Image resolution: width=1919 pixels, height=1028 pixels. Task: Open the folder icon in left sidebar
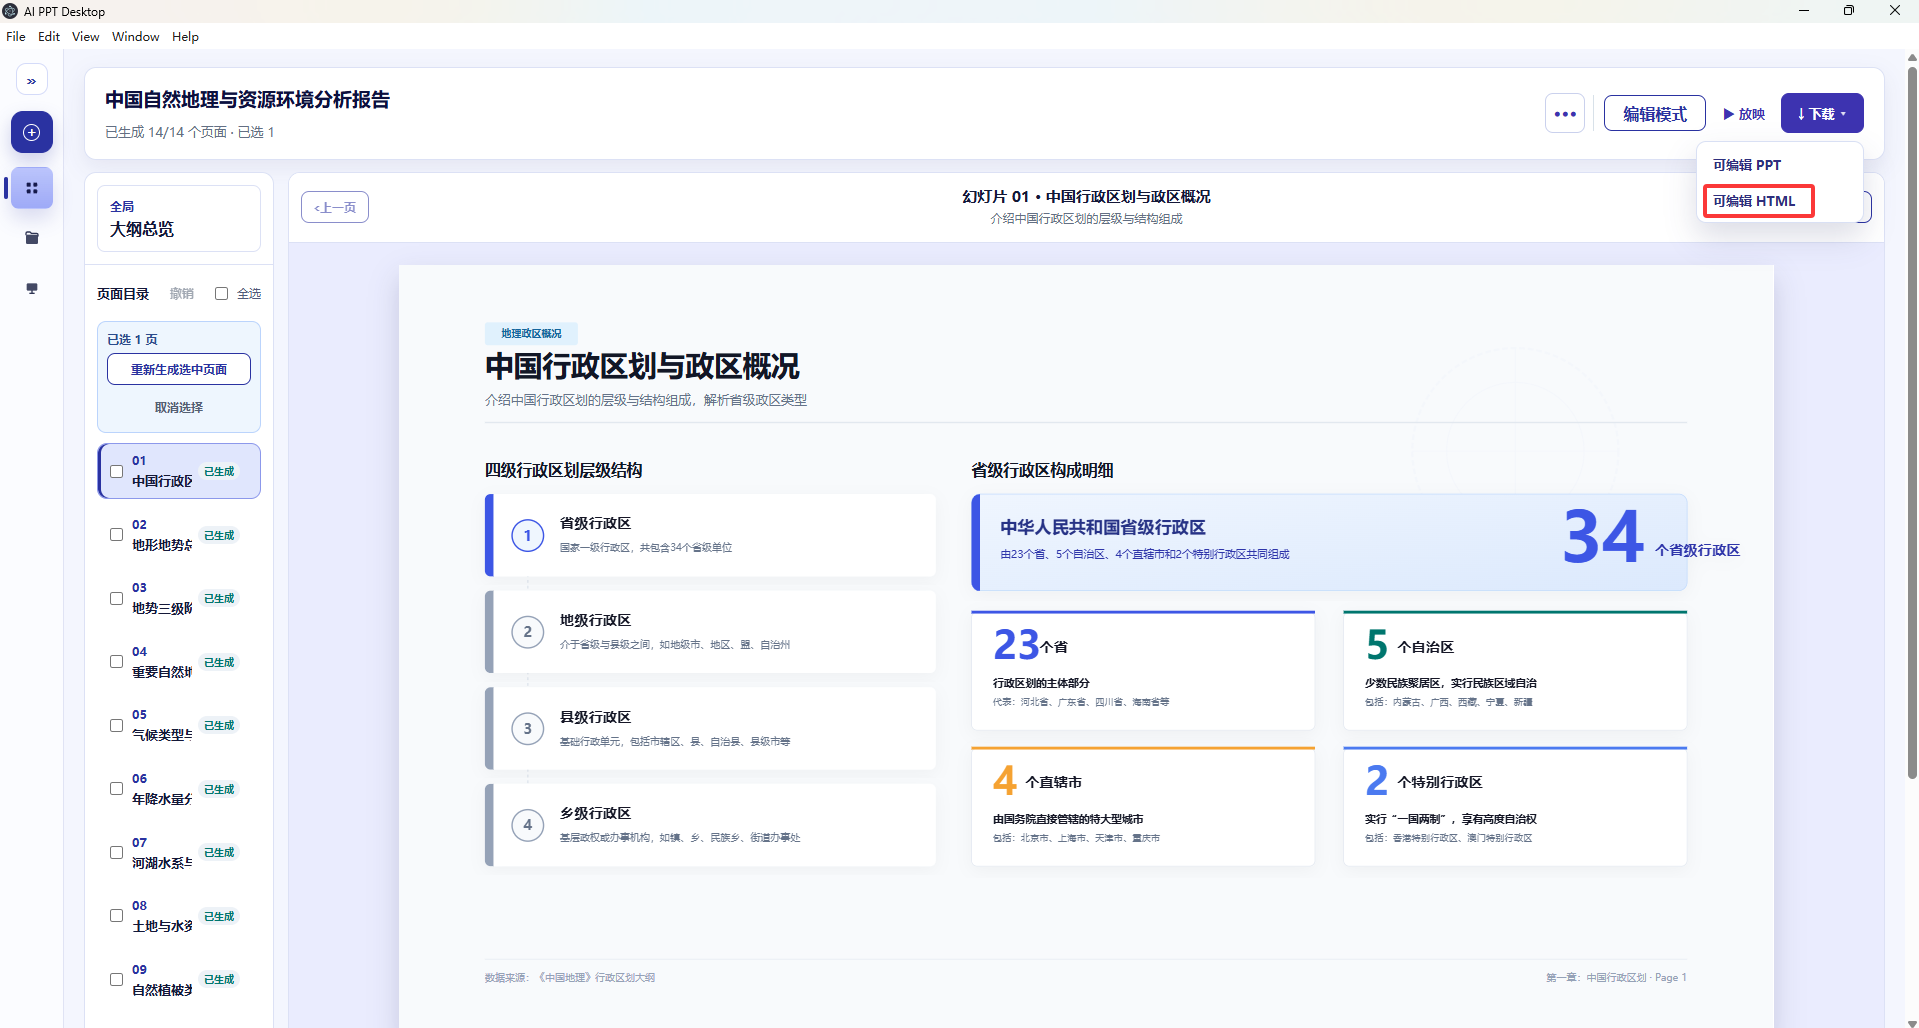coord(32,238)
